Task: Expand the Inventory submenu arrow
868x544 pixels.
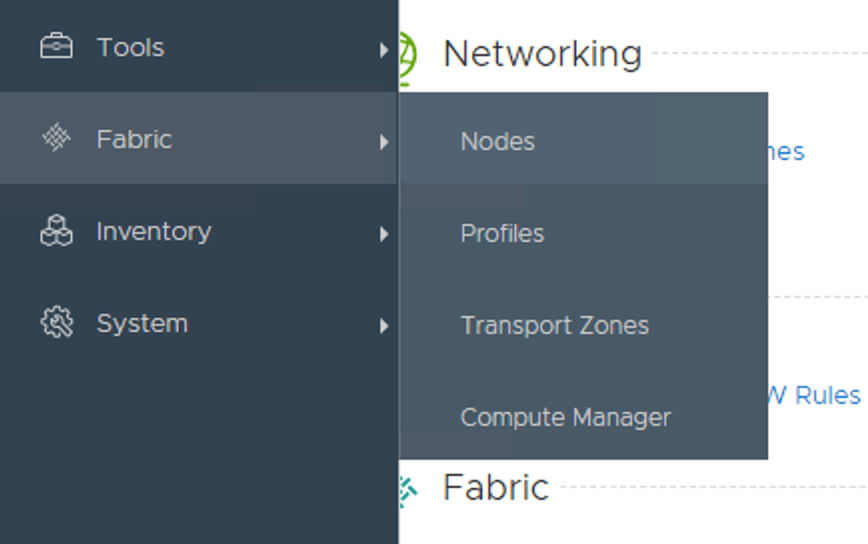Action: tap(384, 234)
